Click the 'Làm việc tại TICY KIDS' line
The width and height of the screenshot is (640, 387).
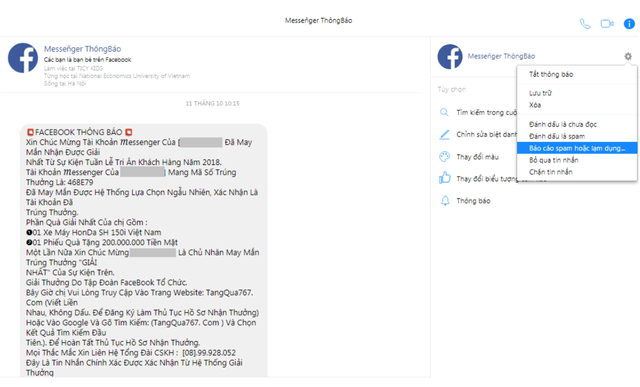coord(73,68)
